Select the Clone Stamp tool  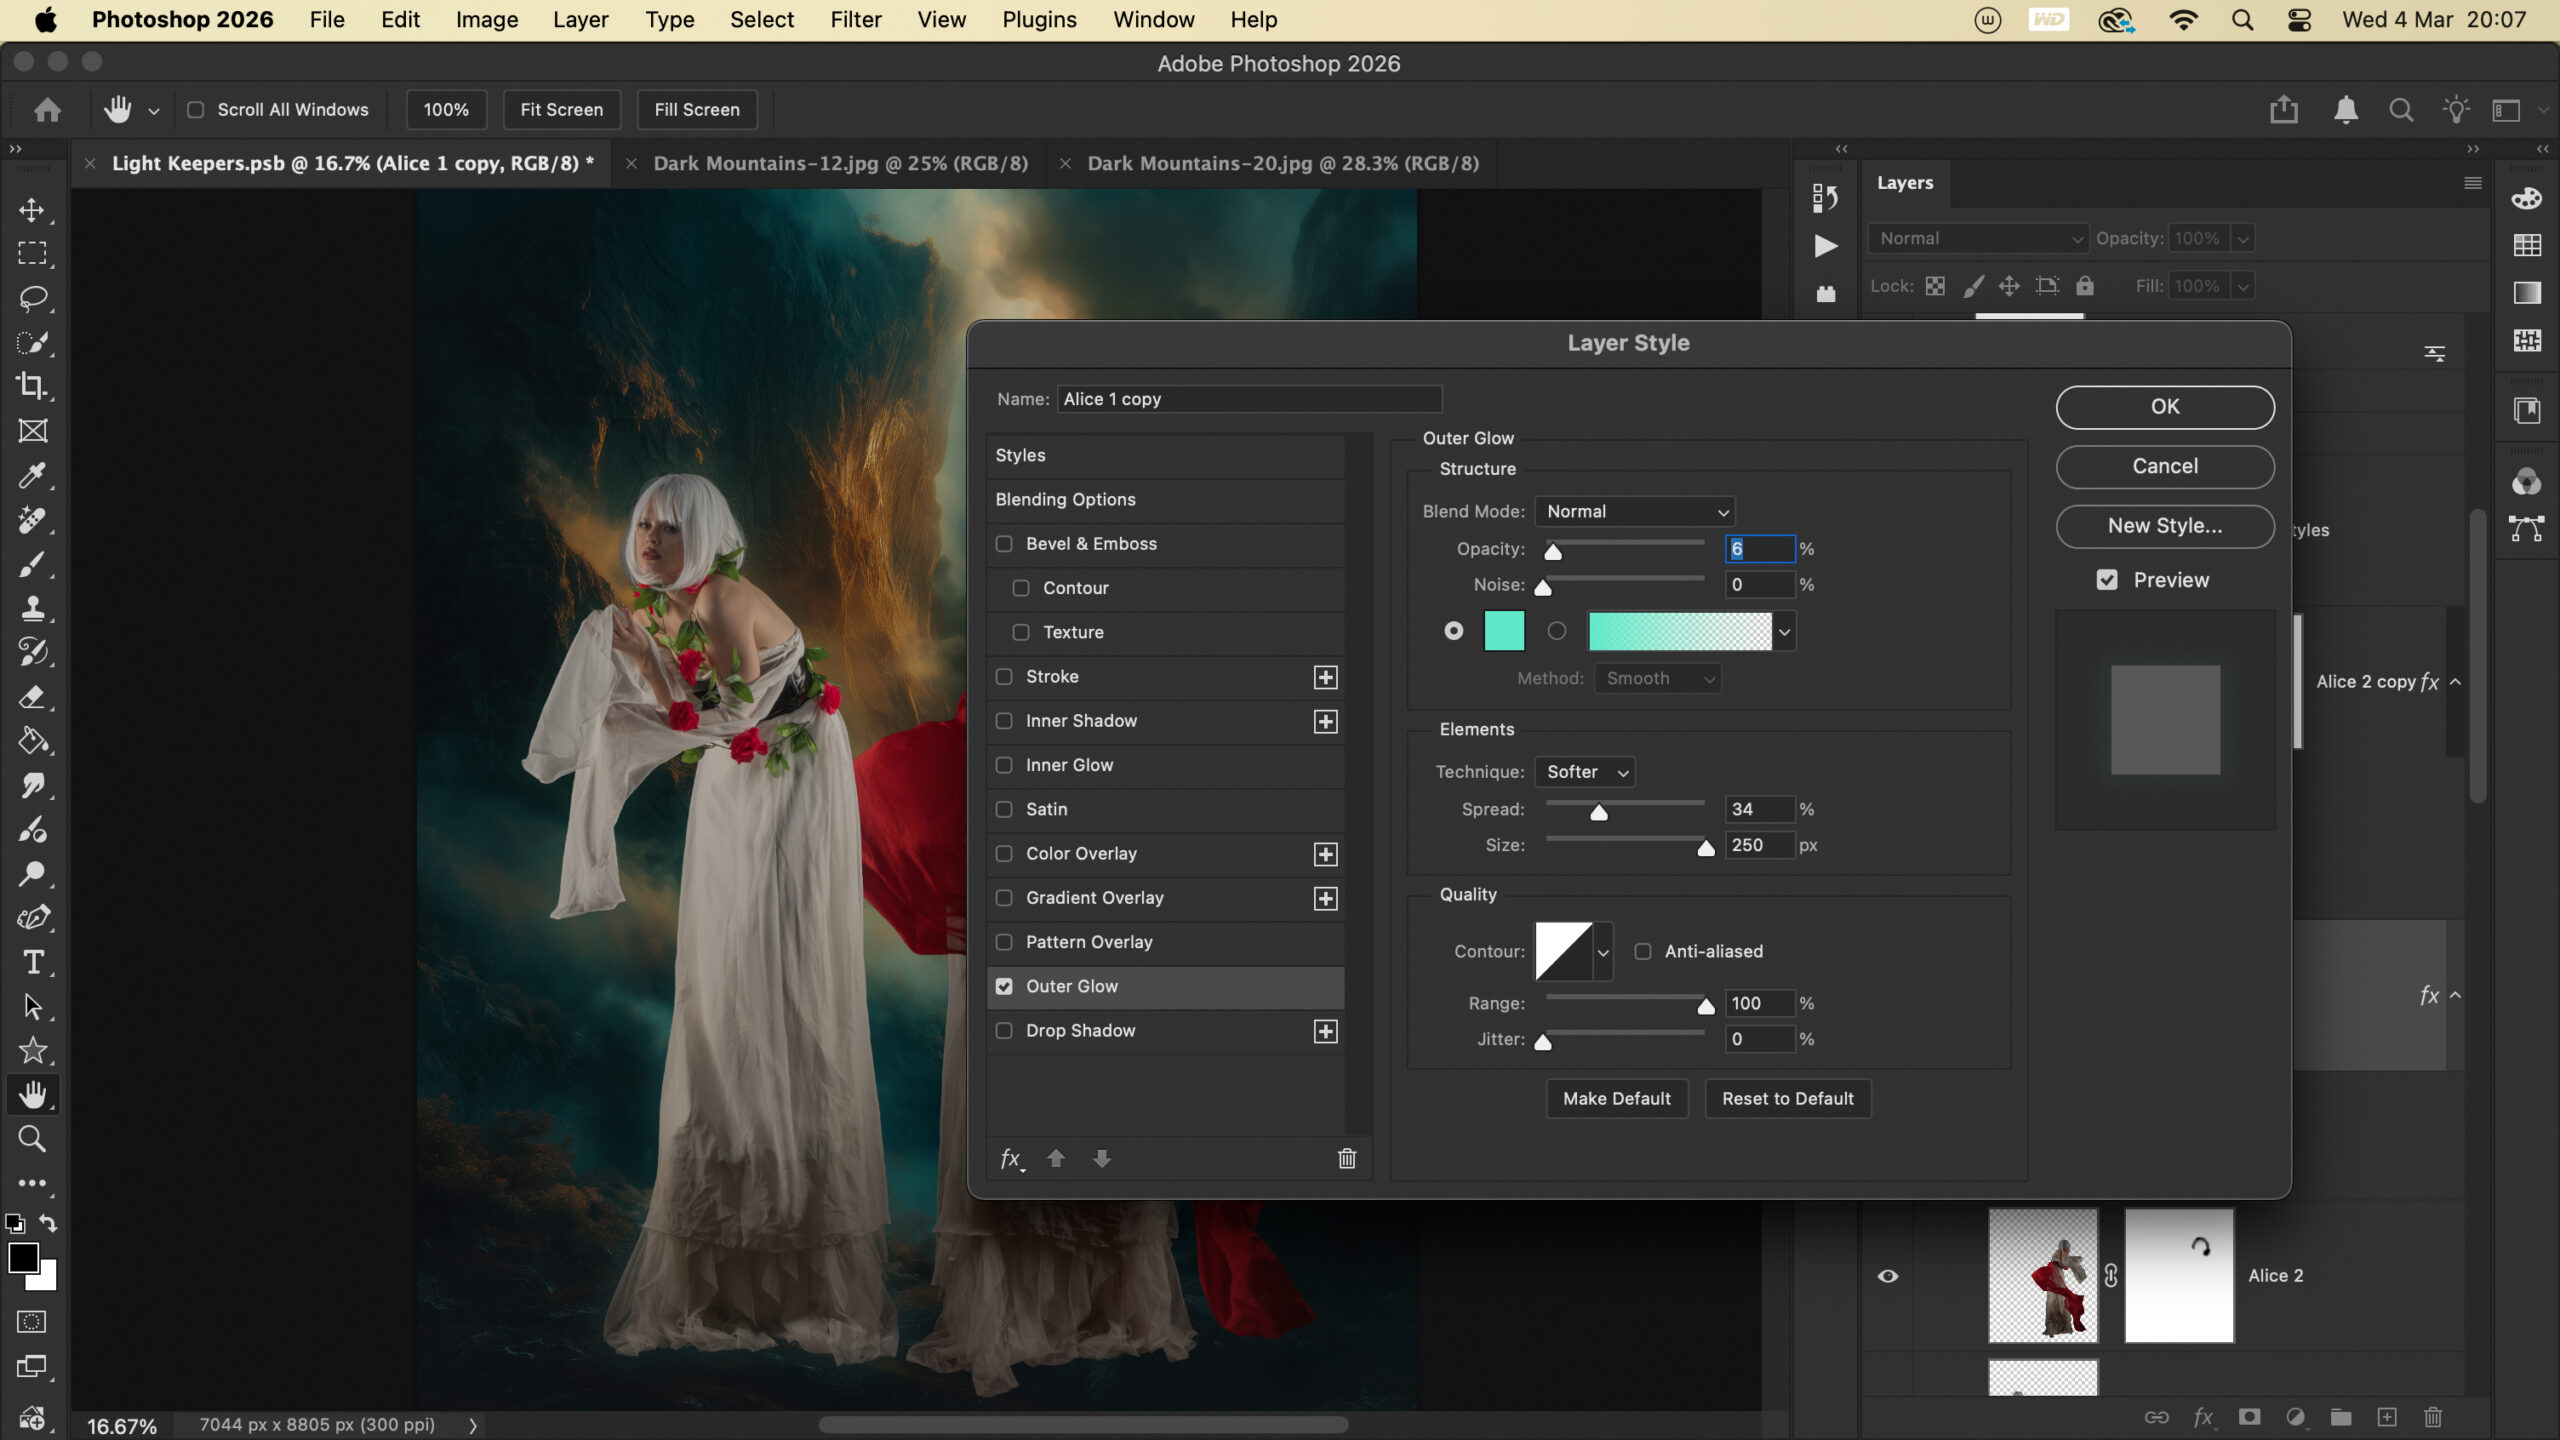click(x=32, y=608)
